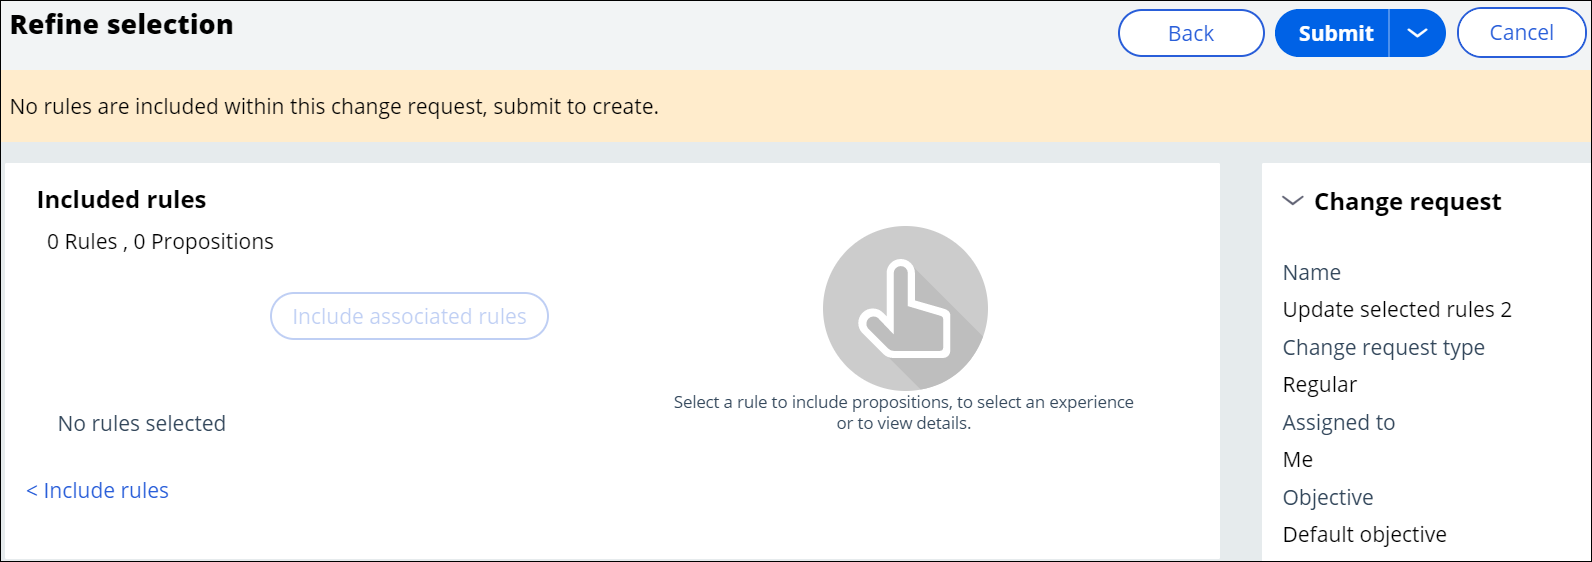The image size is (1592, 562).
Task: Click Include associated rules button
Action: [409, 316]
